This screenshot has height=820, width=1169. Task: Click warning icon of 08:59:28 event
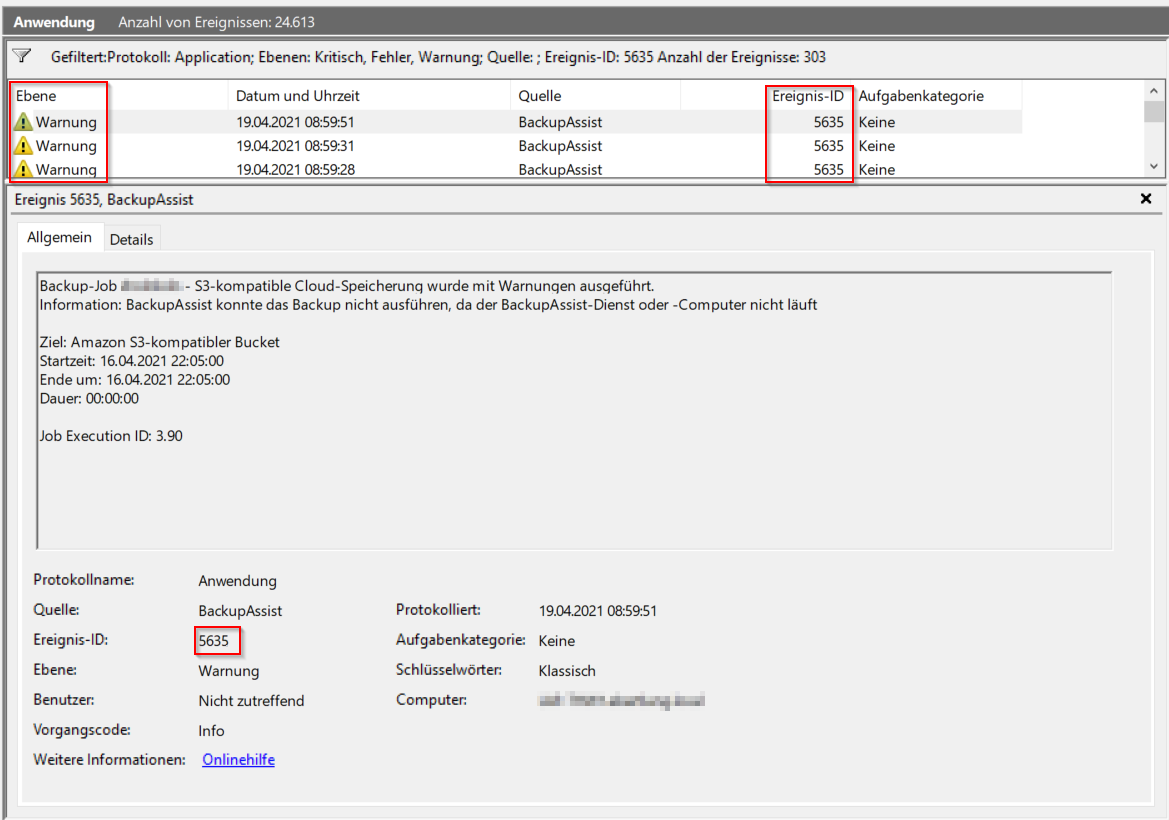[x=24, y=169]
